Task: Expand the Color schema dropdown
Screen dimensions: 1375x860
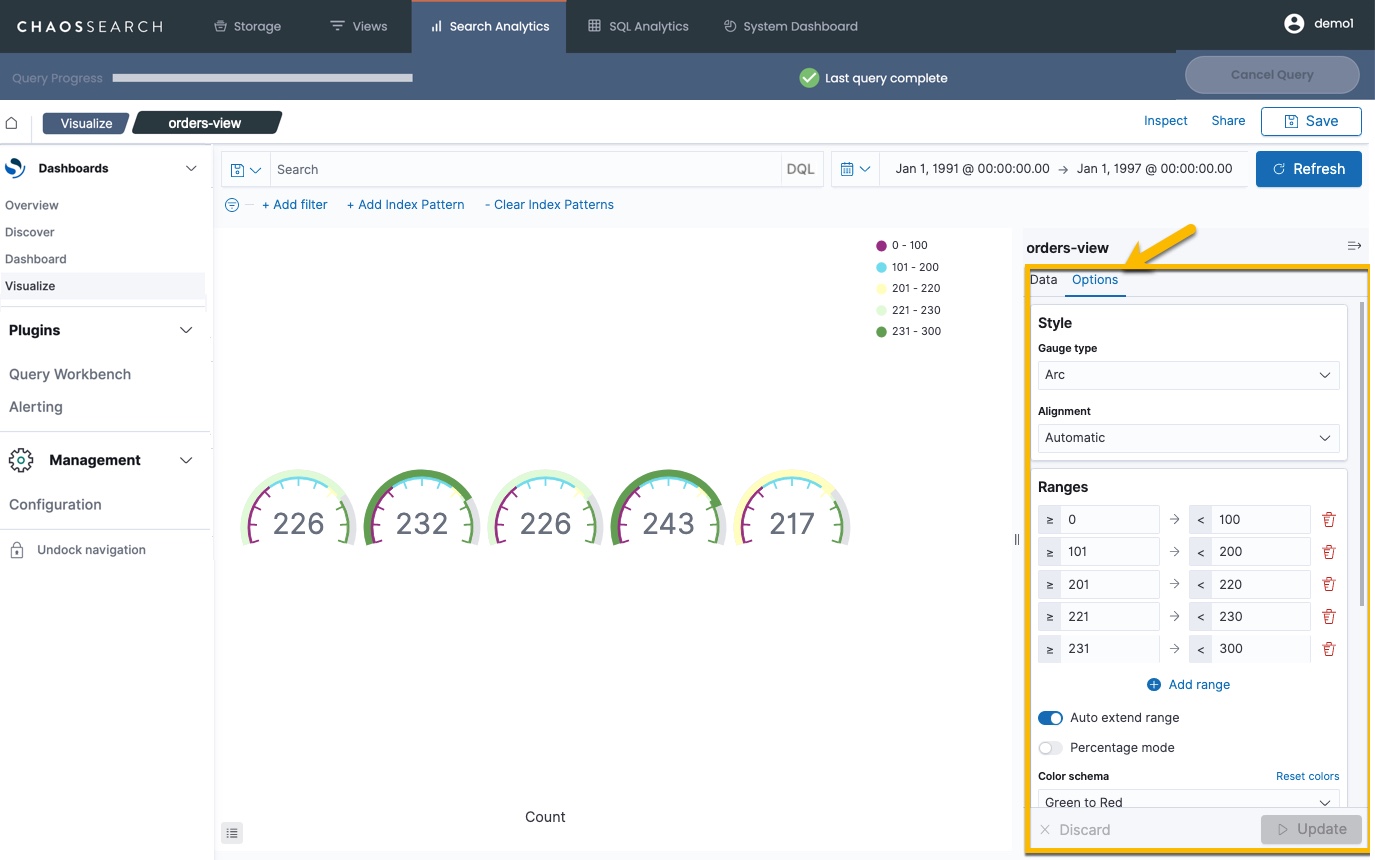Action: (x=1188, y=801)
